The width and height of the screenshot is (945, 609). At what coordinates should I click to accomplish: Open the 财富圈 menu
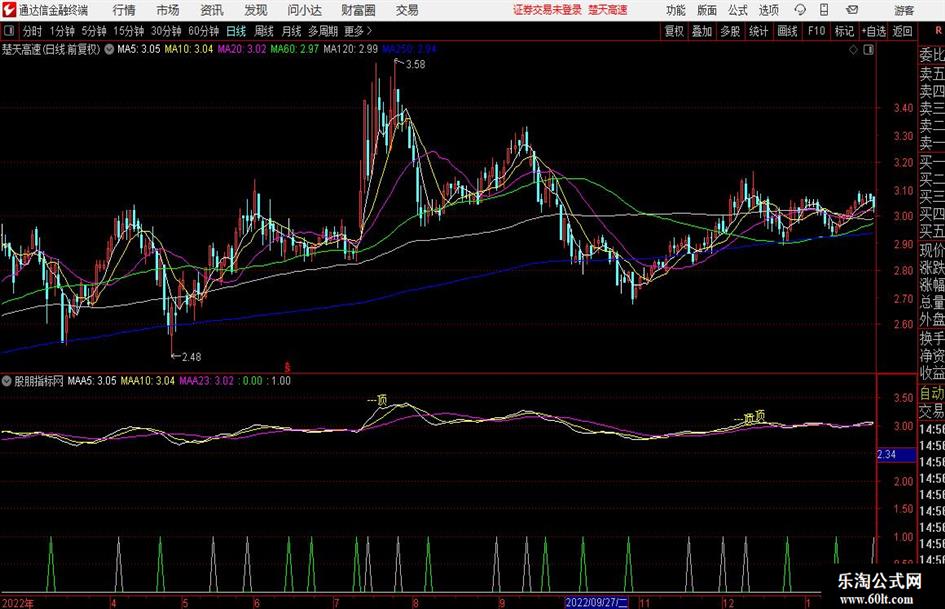click(358, 10)
